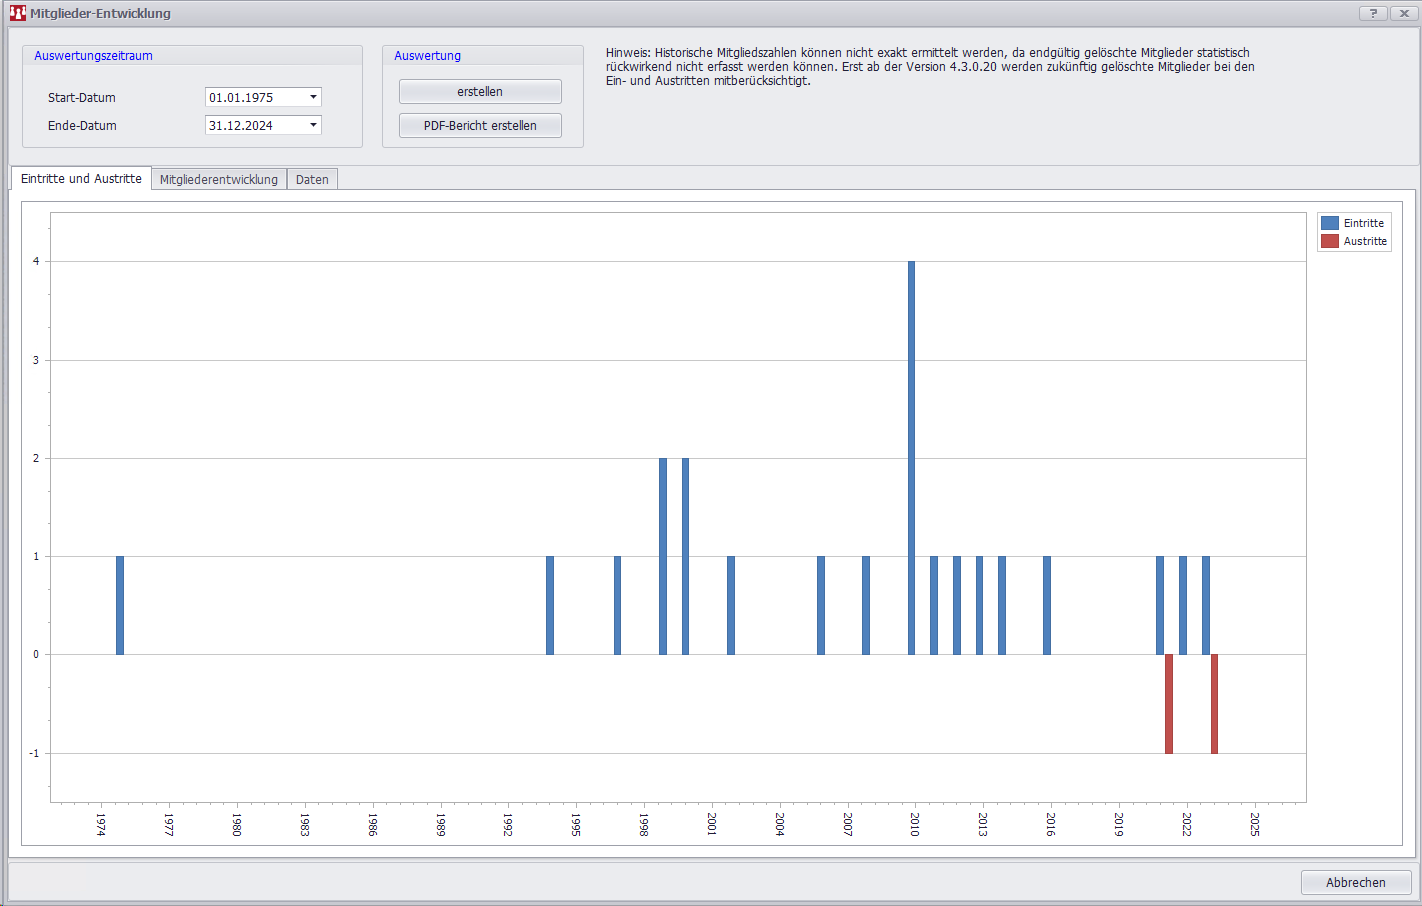Screen dimensions: 1422x906
Task: Switch to the Mitgliederentwicklung tab
Action: pos(218,179)
